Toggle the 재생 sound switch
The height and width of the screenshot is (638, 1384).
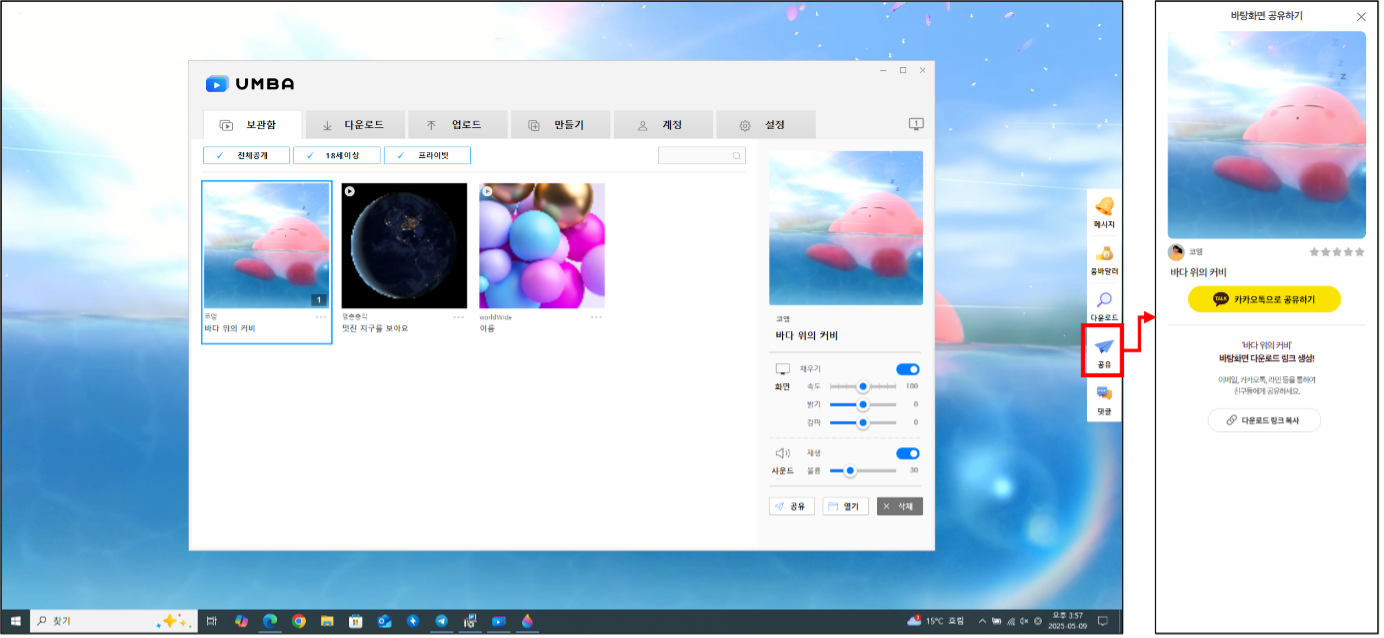click(907, 453)
